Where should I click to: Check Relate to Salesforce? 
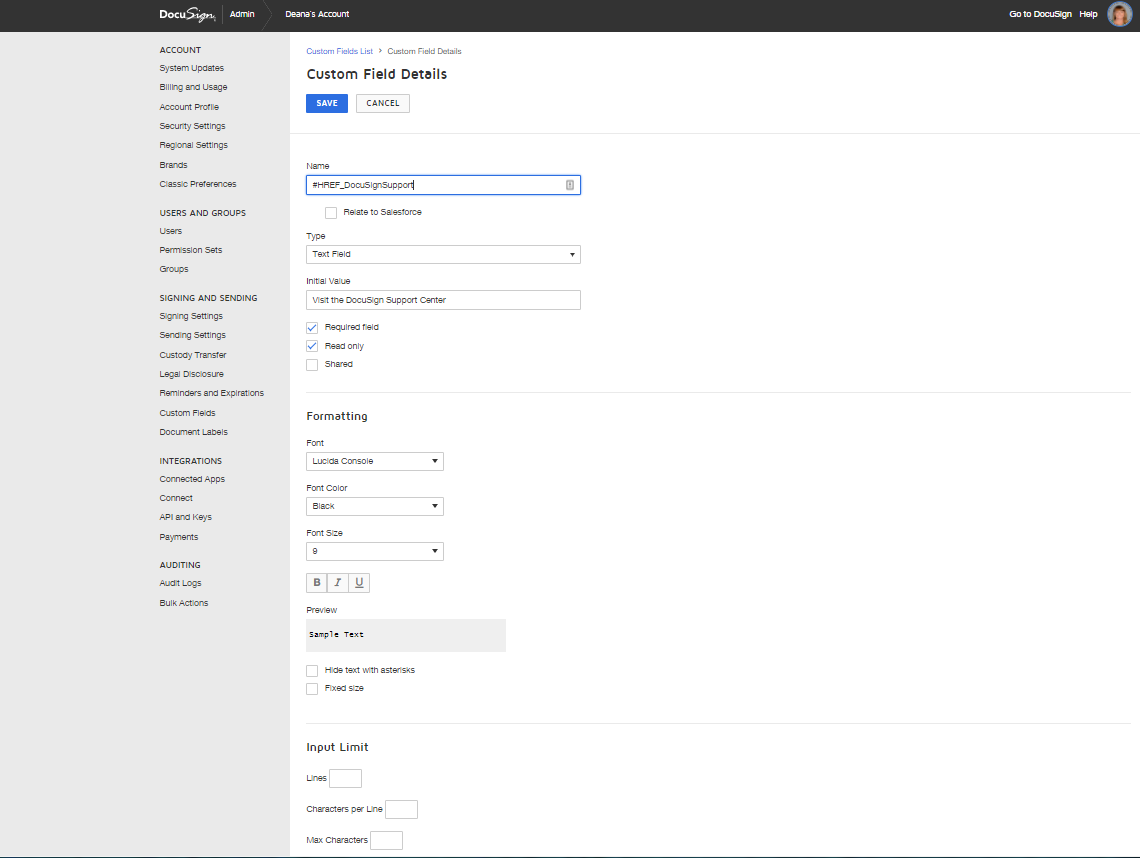click(x=331, y=213)
